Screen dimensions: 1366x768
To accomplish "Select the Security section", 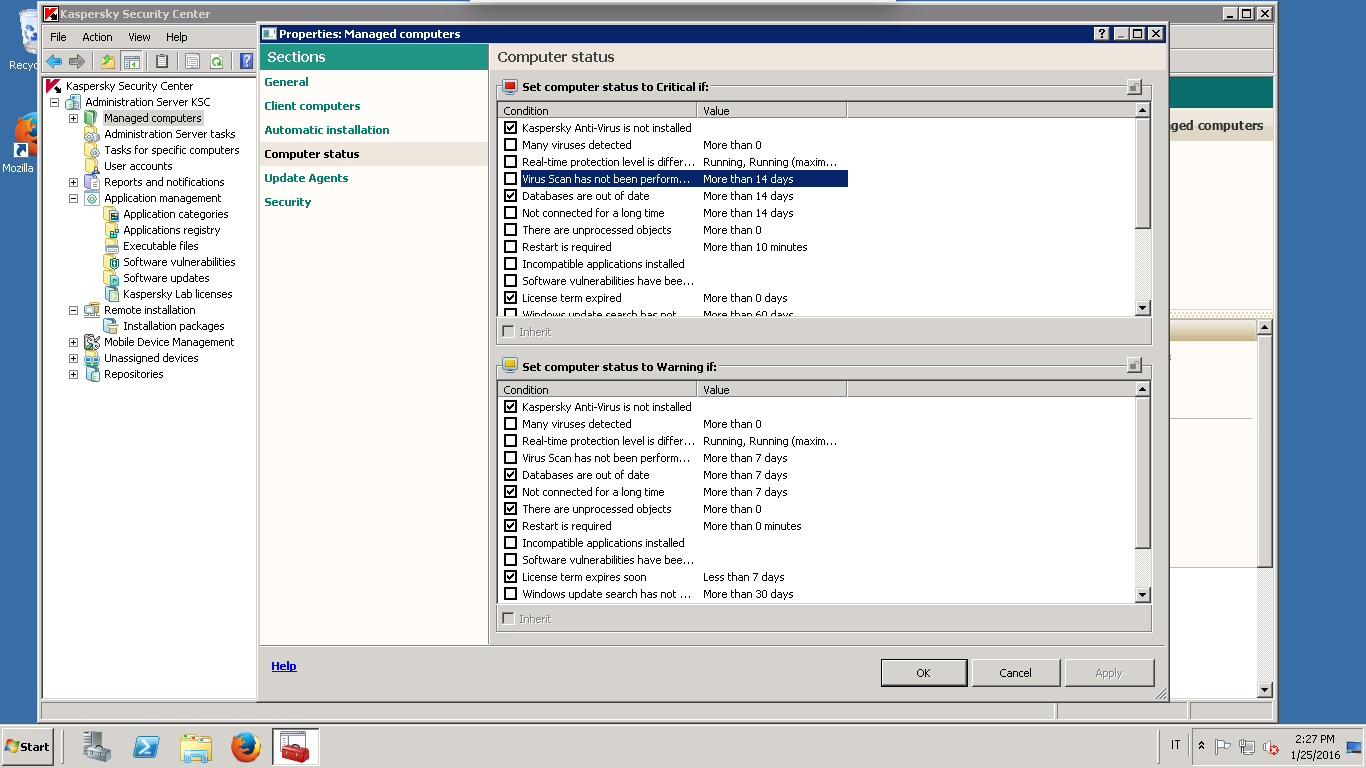I will click(288, 202).
